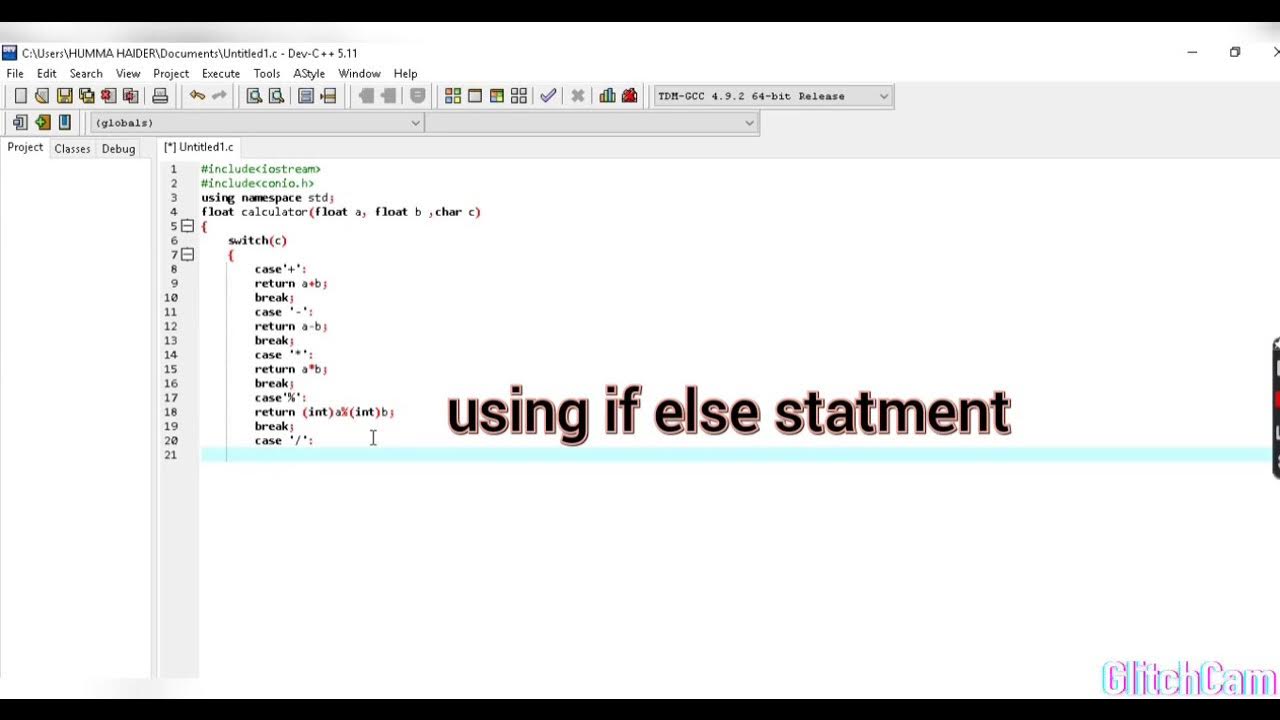Viewport: 1280px width, 720px height.
Task: Place cursor on blank highlighted line 21
Action: point(735,455)
